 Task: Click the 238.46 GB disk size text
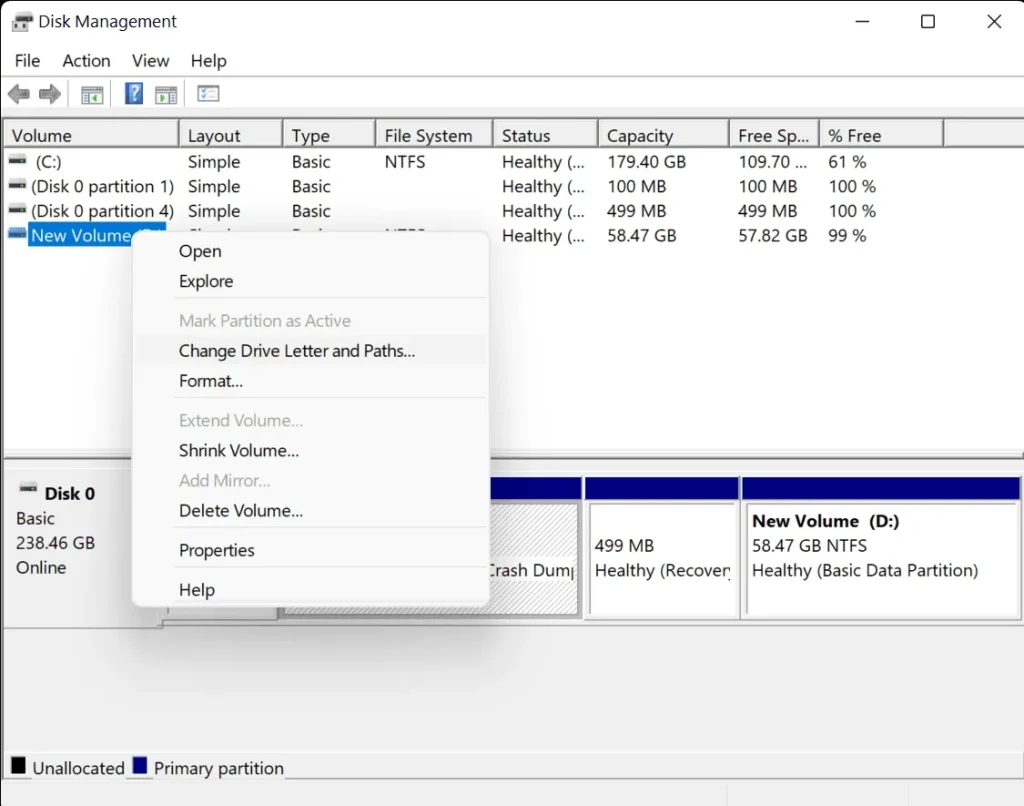coord(56,543)
